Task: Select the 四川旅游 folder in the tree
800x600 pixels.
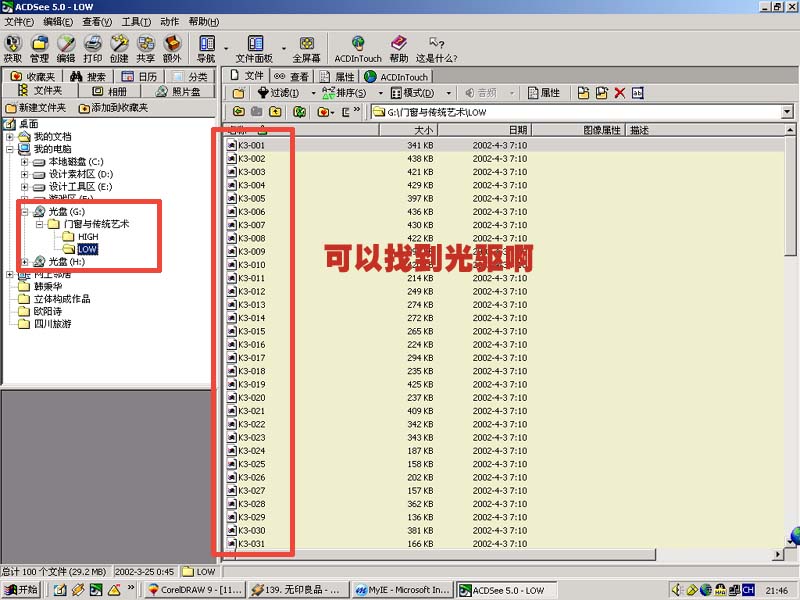Action: (53, 324)
